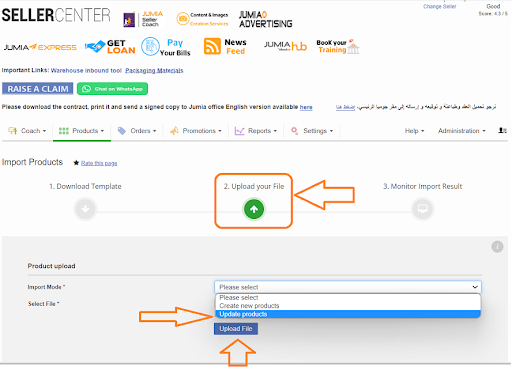Open the Products menu
Image resolution: width=512 pixels, height=370 pixels.
pyautogui.click(x=82, y=131)
